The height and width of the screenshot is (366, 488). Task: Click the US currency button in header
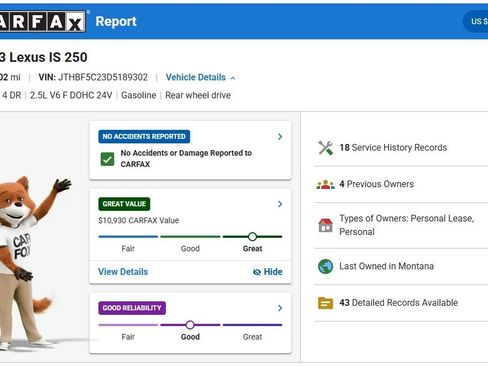(x=476, y=21)
